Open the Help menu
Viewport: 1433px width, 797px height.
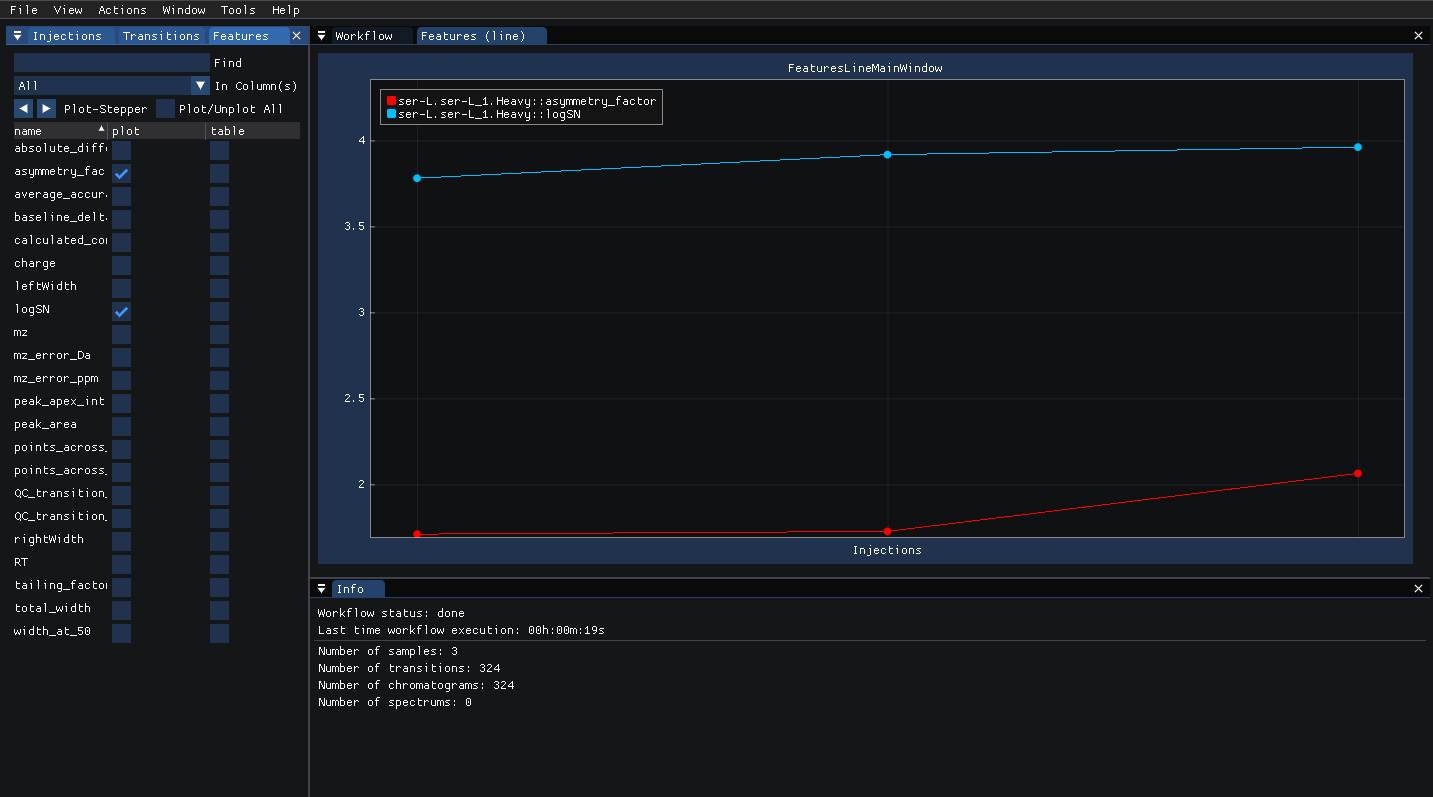[285, 10]
